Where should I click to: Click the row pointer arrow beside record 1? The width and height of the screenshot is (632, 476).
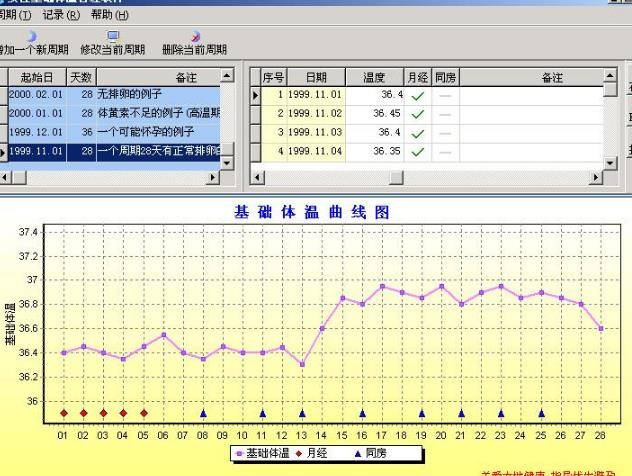[x=255, y=95]
